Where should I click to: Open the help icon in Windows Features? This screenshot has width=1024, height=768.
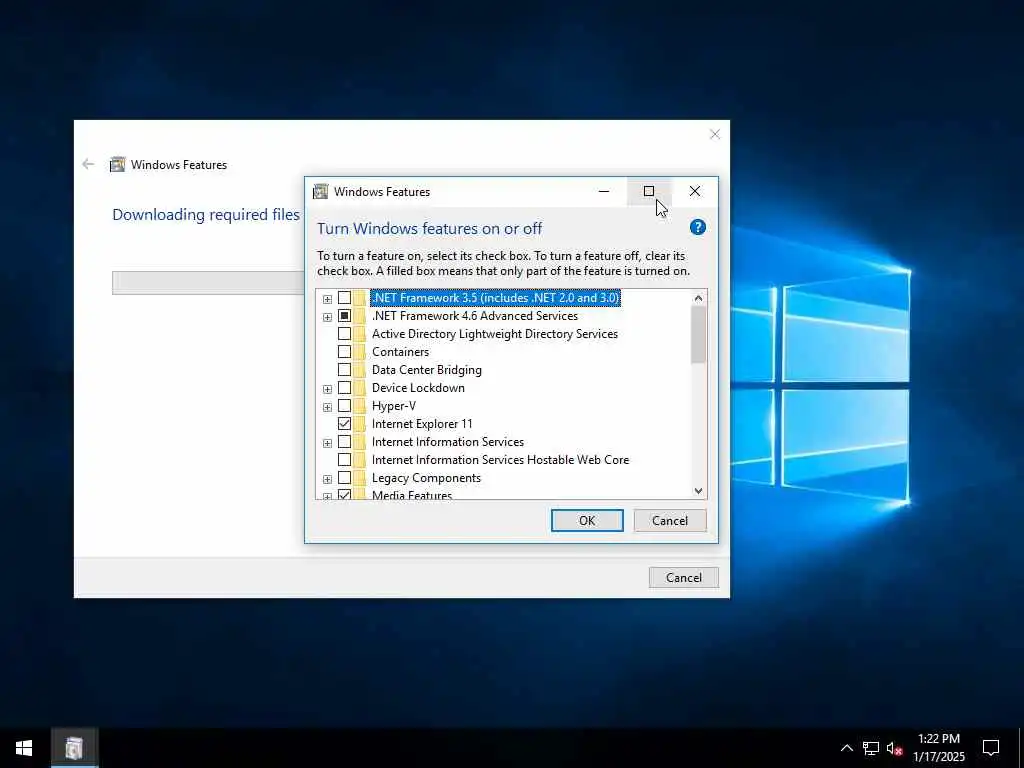point(697,227)
